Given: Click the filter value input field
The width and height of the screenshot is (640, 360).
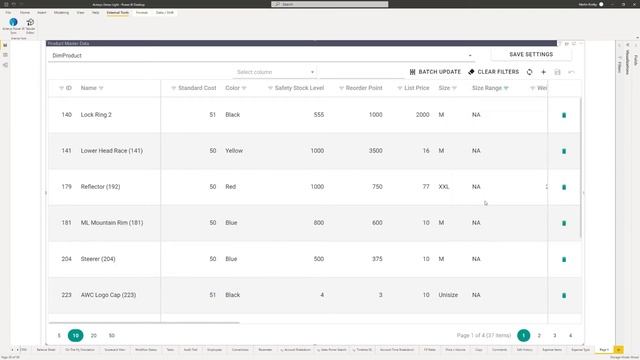Looking at the screenshot, I should click(362, 72).
